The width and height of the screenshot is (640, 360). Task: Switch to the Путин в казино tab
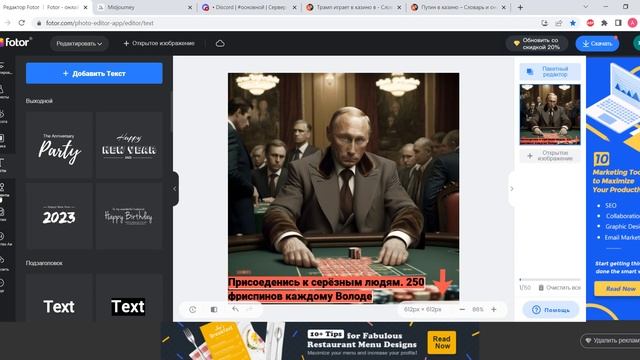458,7
